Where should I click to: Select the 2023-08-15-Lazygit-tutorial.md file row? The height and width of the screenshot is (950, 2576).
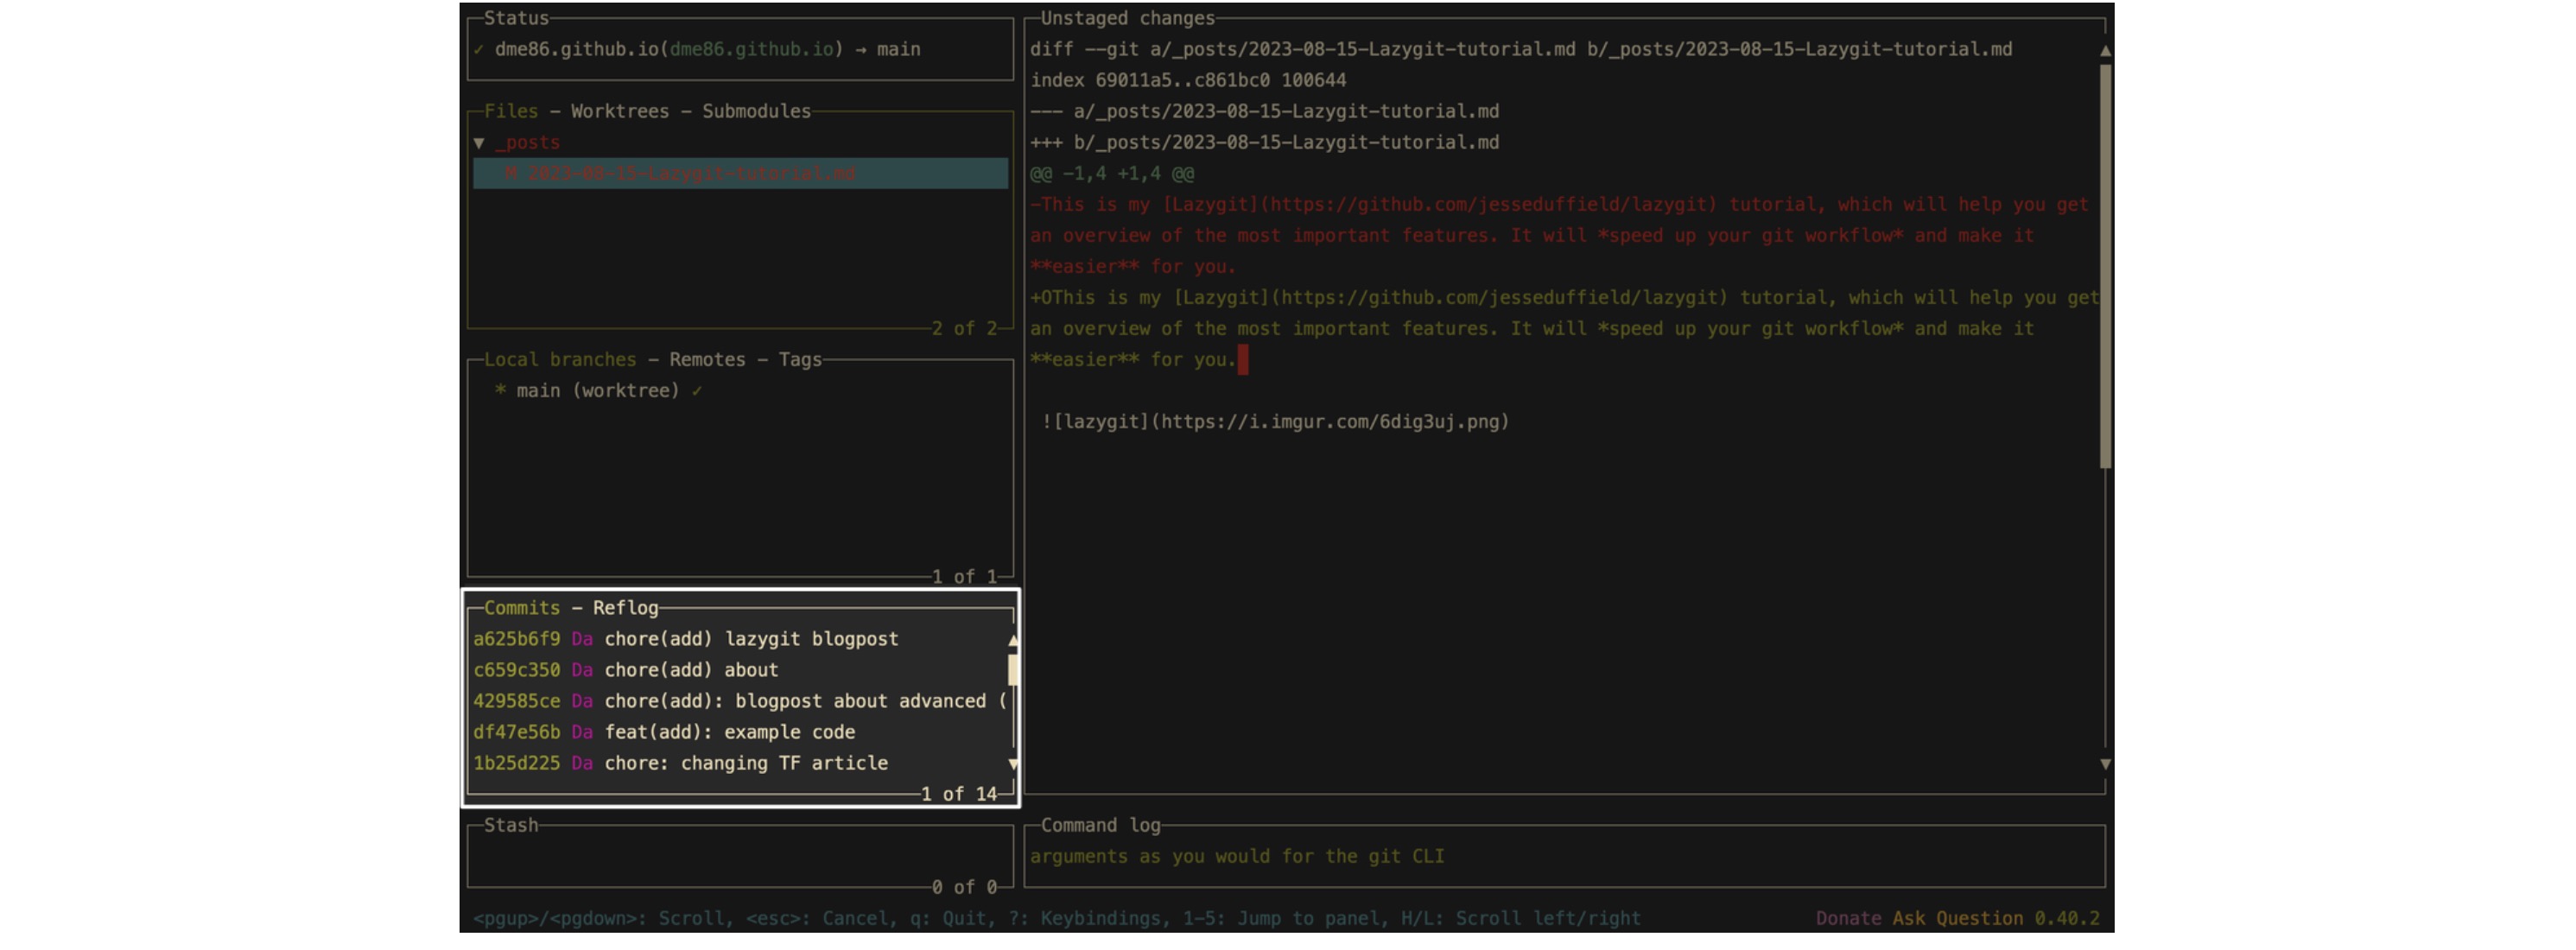(740, 174)
